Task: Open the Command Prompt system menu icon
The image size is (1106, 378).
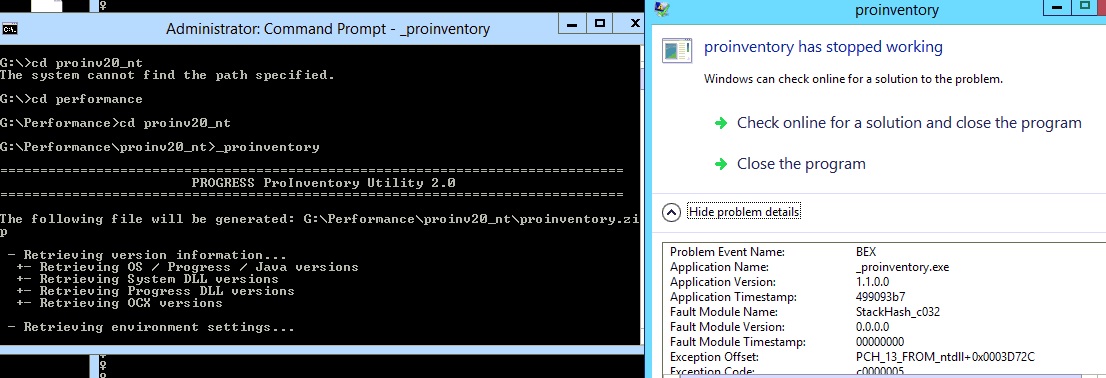Action: tap(10, 29)
